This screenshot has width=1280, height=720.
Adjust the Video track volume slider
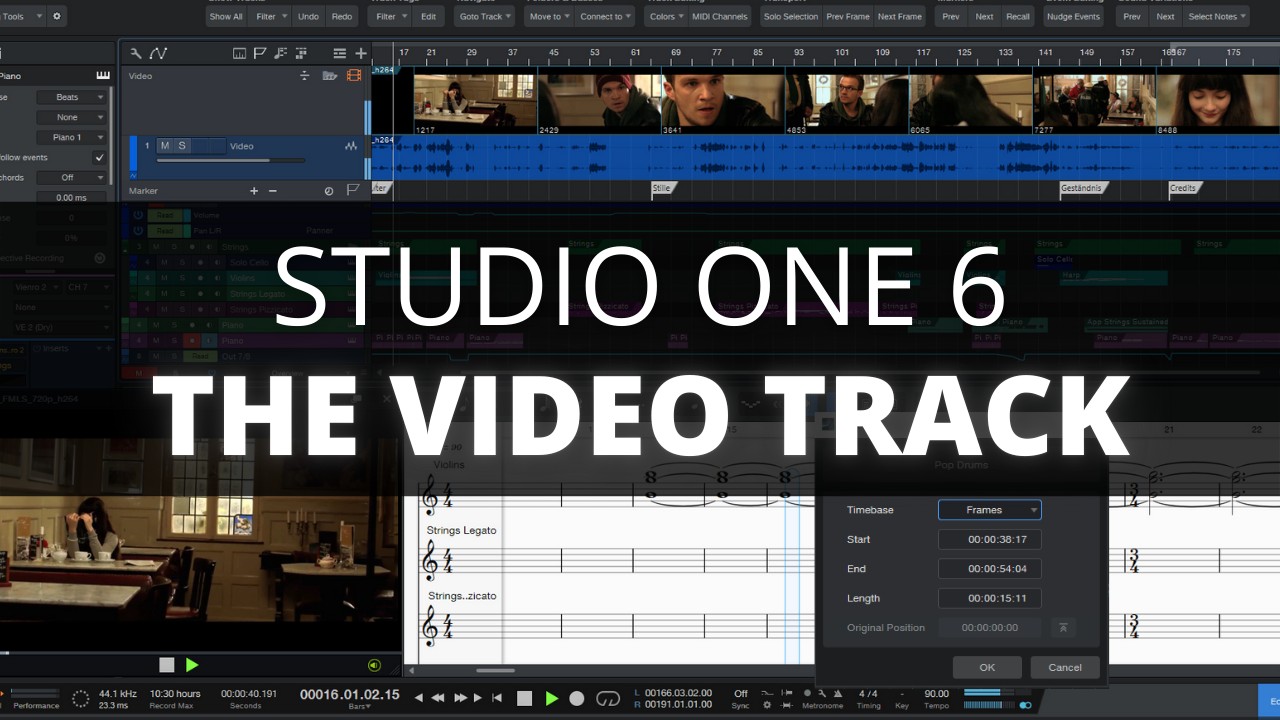[231, 160]
